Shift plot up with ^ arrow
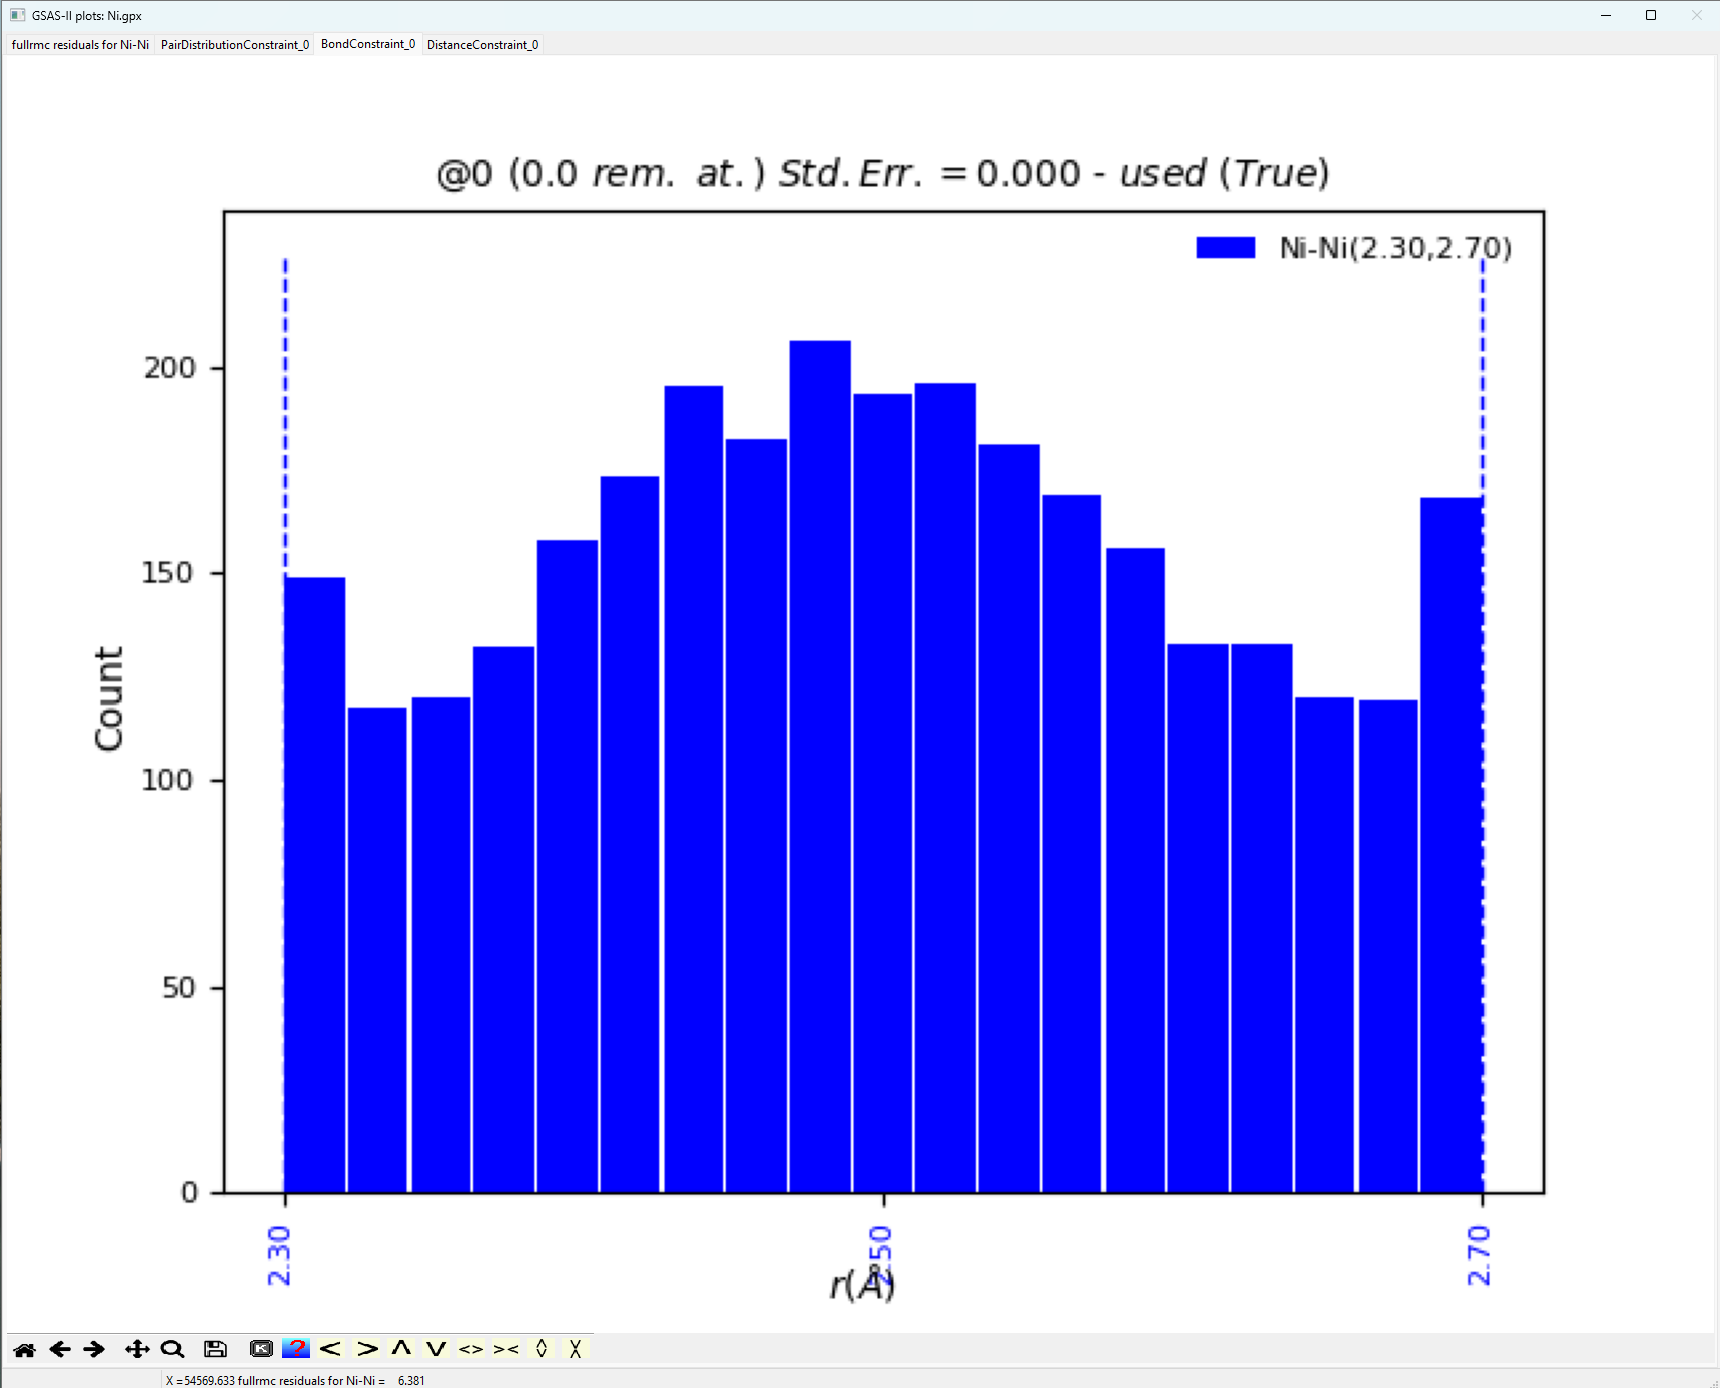The width and height of the screenshot is (1720, 1388). (x=401, y=1349)
